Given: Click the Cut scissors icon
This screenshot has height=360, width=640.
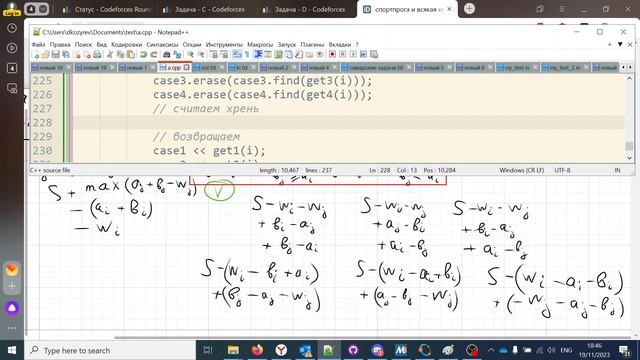Looking at the screenshot, I should coord(109,54).
